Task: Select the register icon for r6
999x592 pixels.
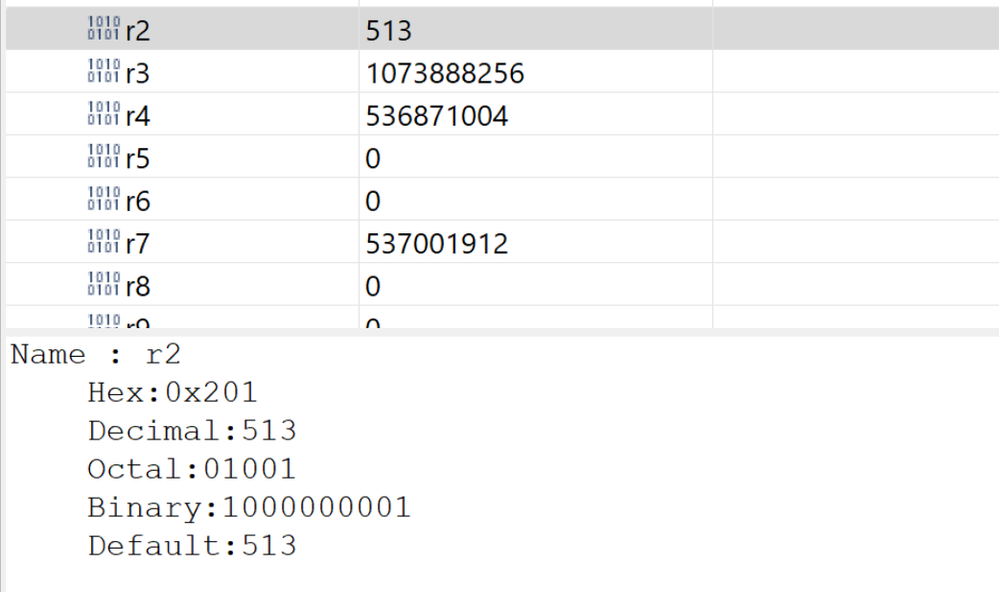Action: pos(103,201)
